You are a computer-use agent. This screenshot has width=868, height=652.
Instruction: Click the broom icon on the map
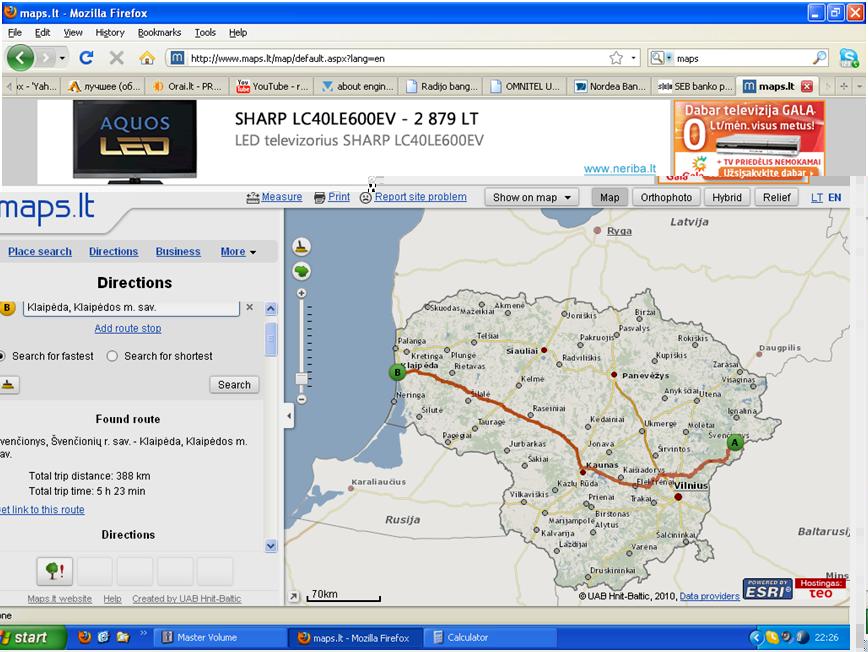click(302, 247)
